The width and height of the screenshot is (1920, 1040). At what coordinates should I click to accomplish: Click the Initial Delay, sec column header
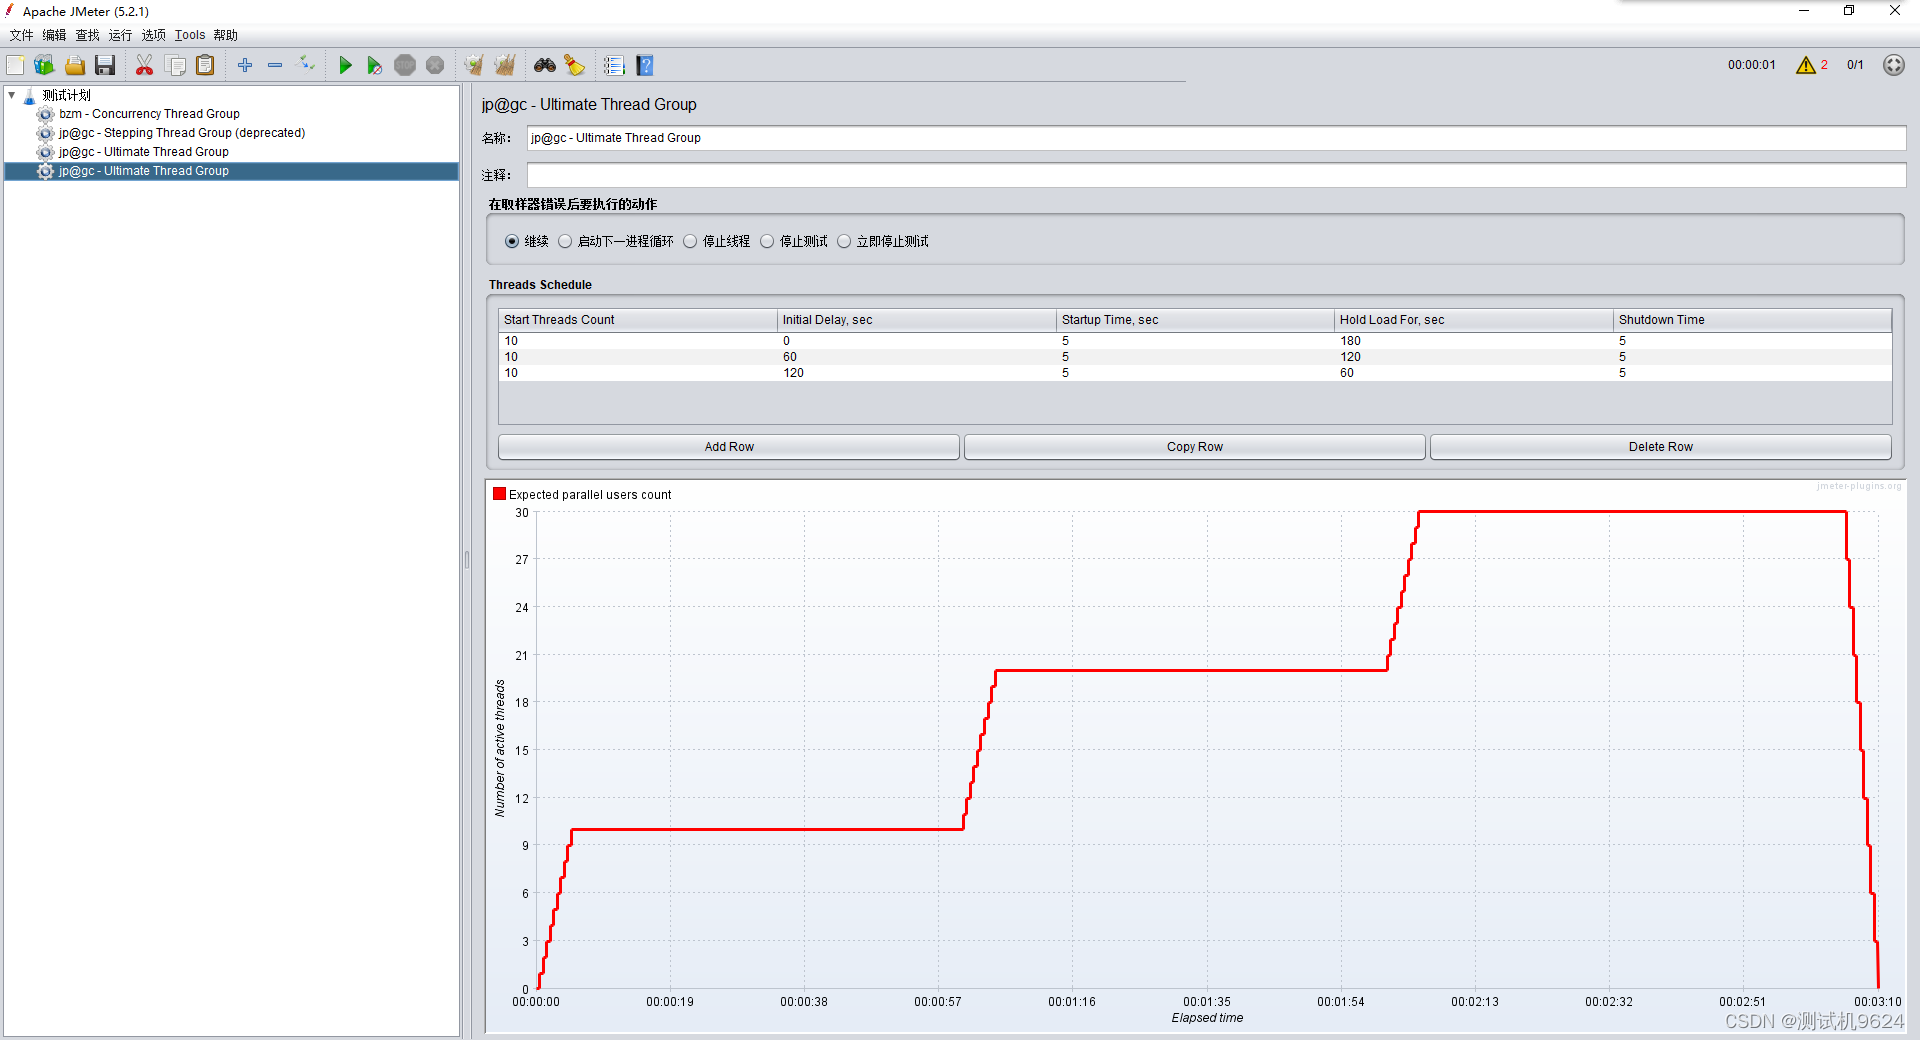(917, 320)
